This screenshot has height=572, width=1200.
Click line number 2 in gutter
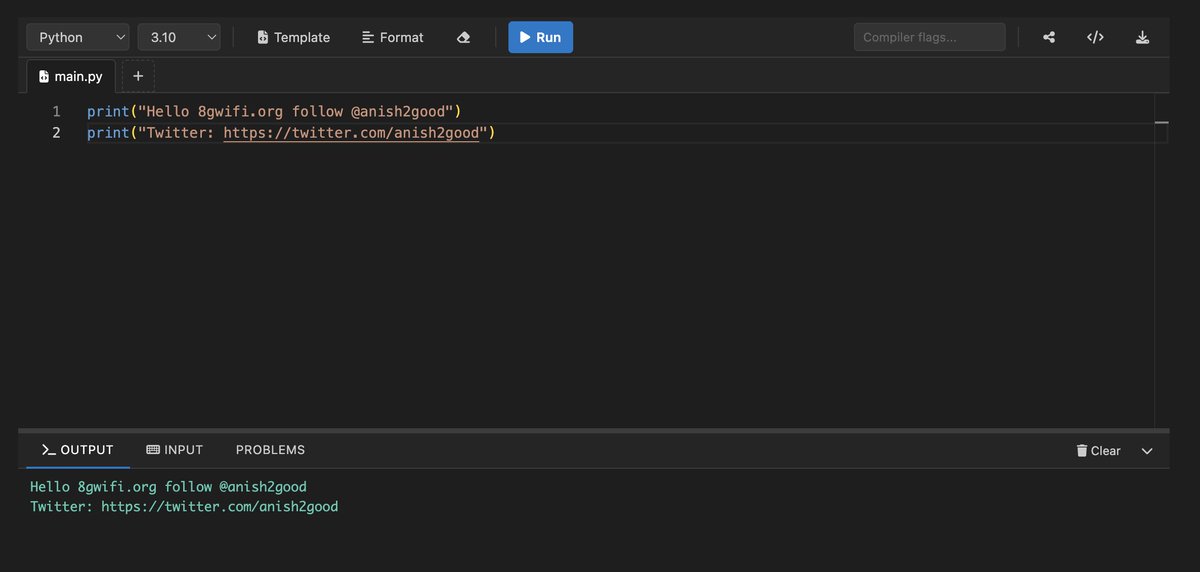pyautogui.click(x=57, y=132)
